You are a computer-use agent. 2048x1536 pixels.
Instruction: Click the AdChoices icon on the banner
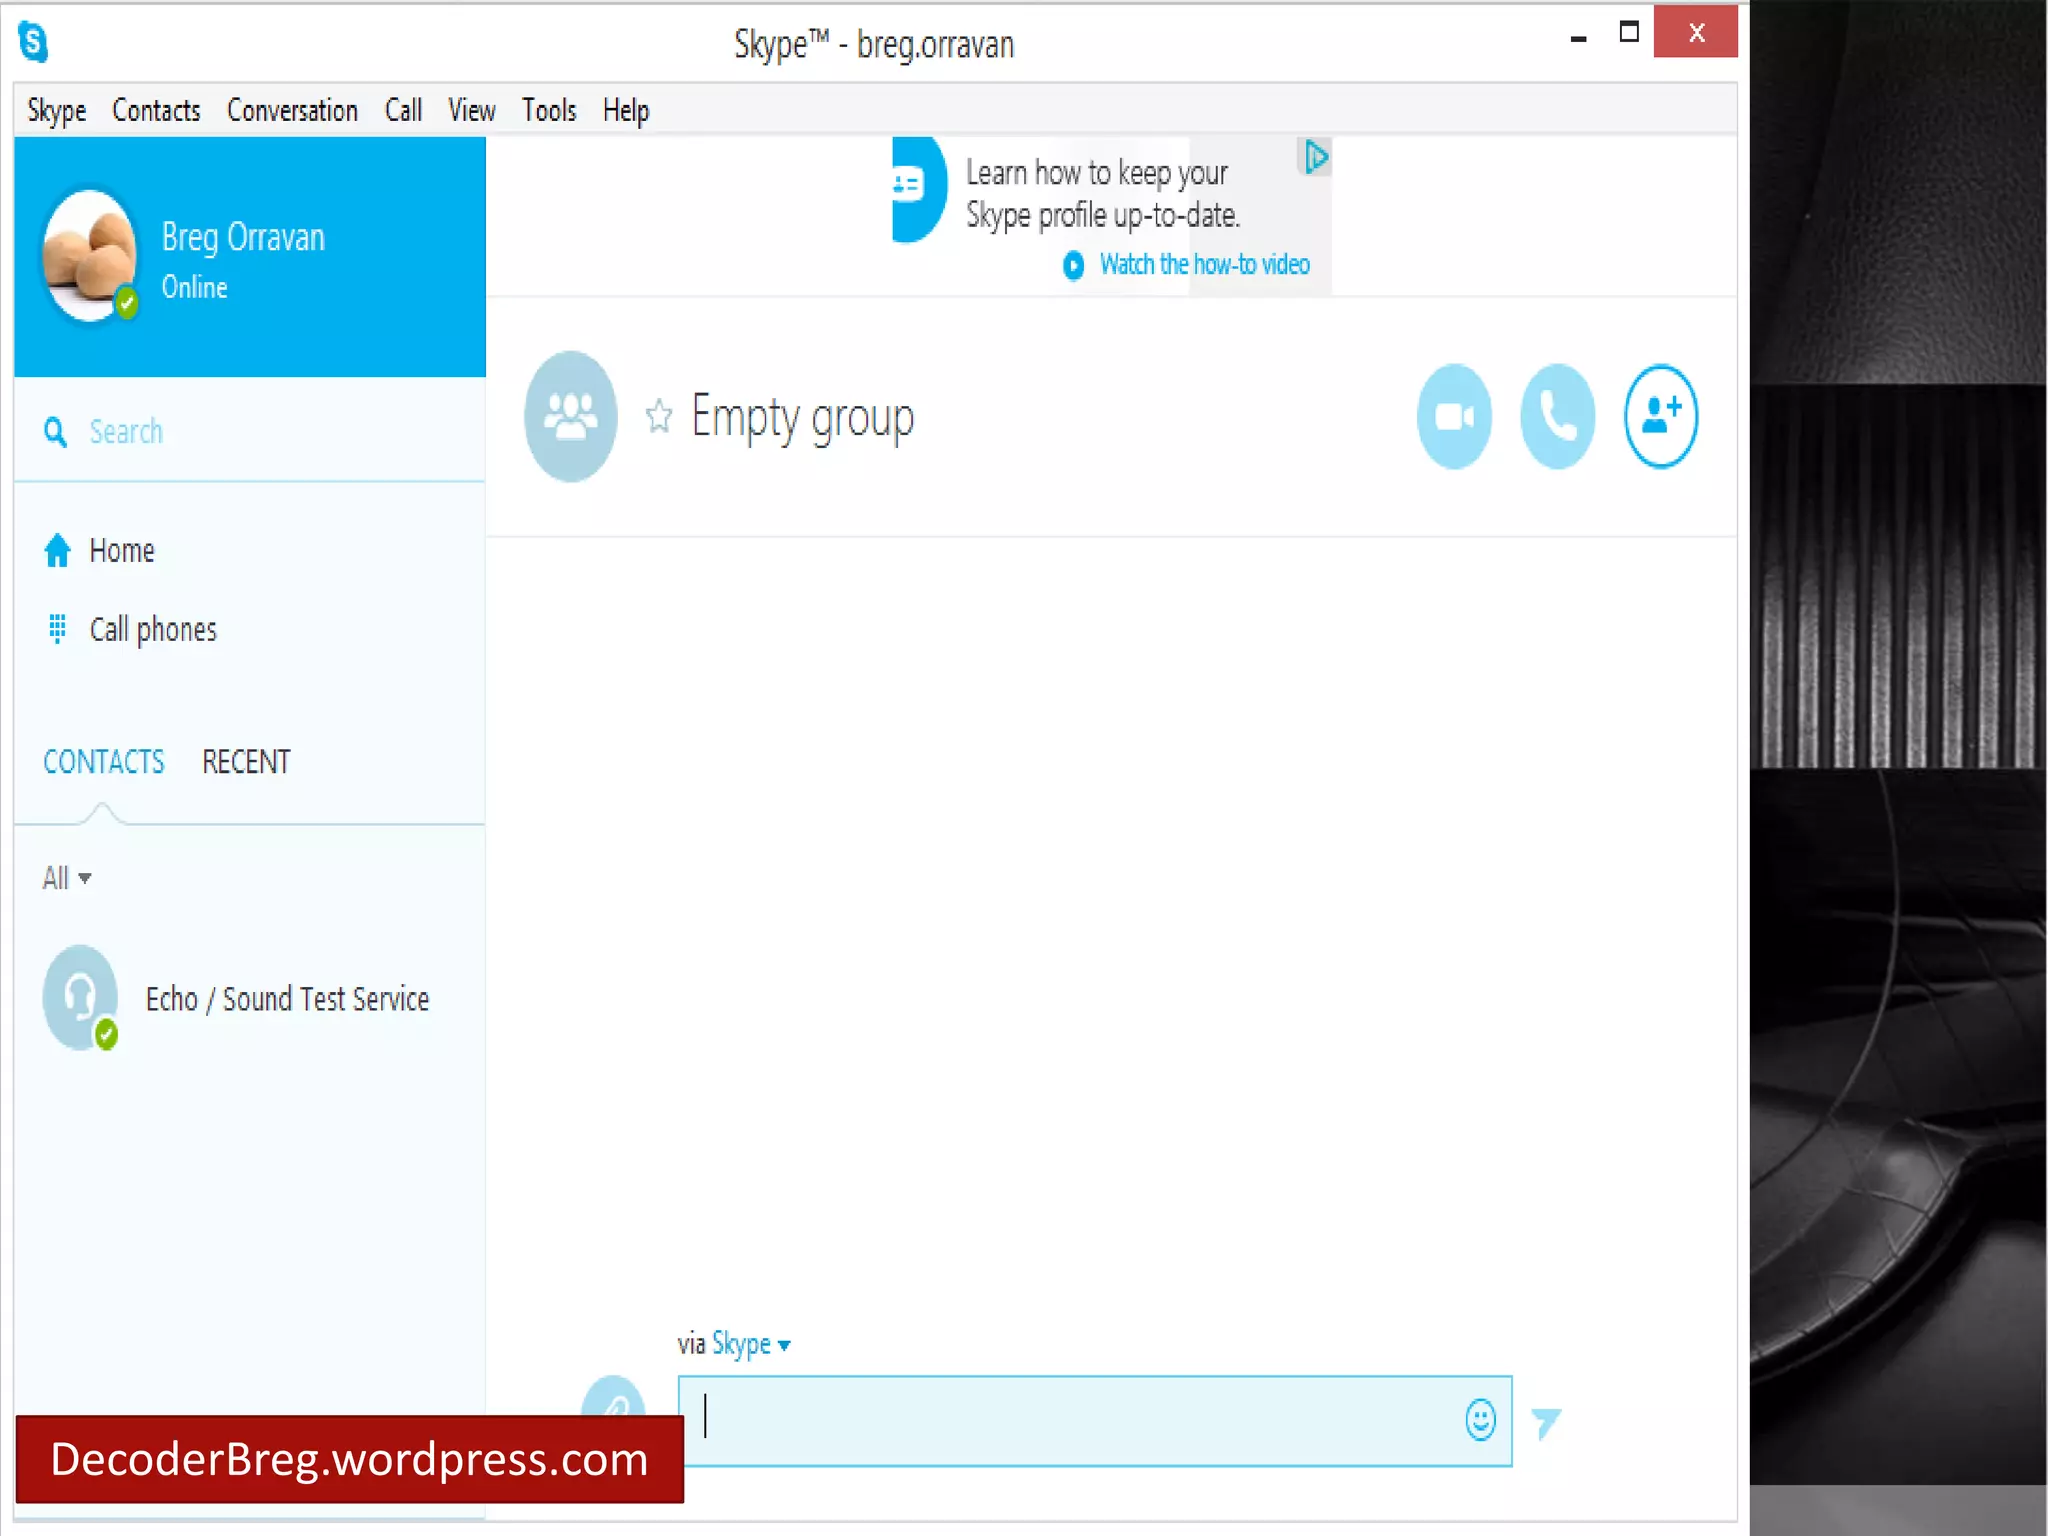point(1315,157)
